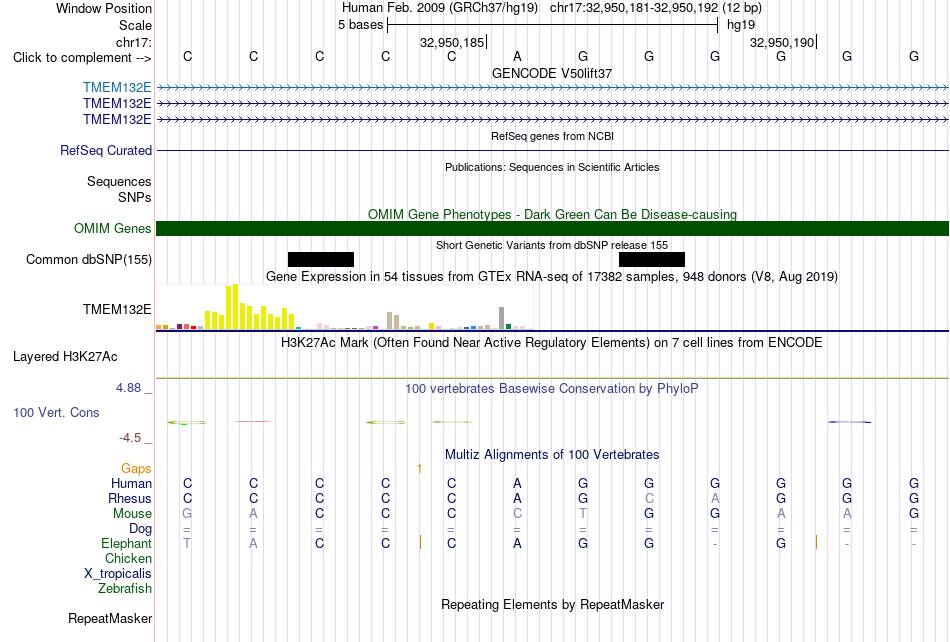The width and height of the screenshot is (950, 642).
Task: Click the 'H3K27Ac Mark' track title
Action: pyautogui.click(x=552, y=343)
